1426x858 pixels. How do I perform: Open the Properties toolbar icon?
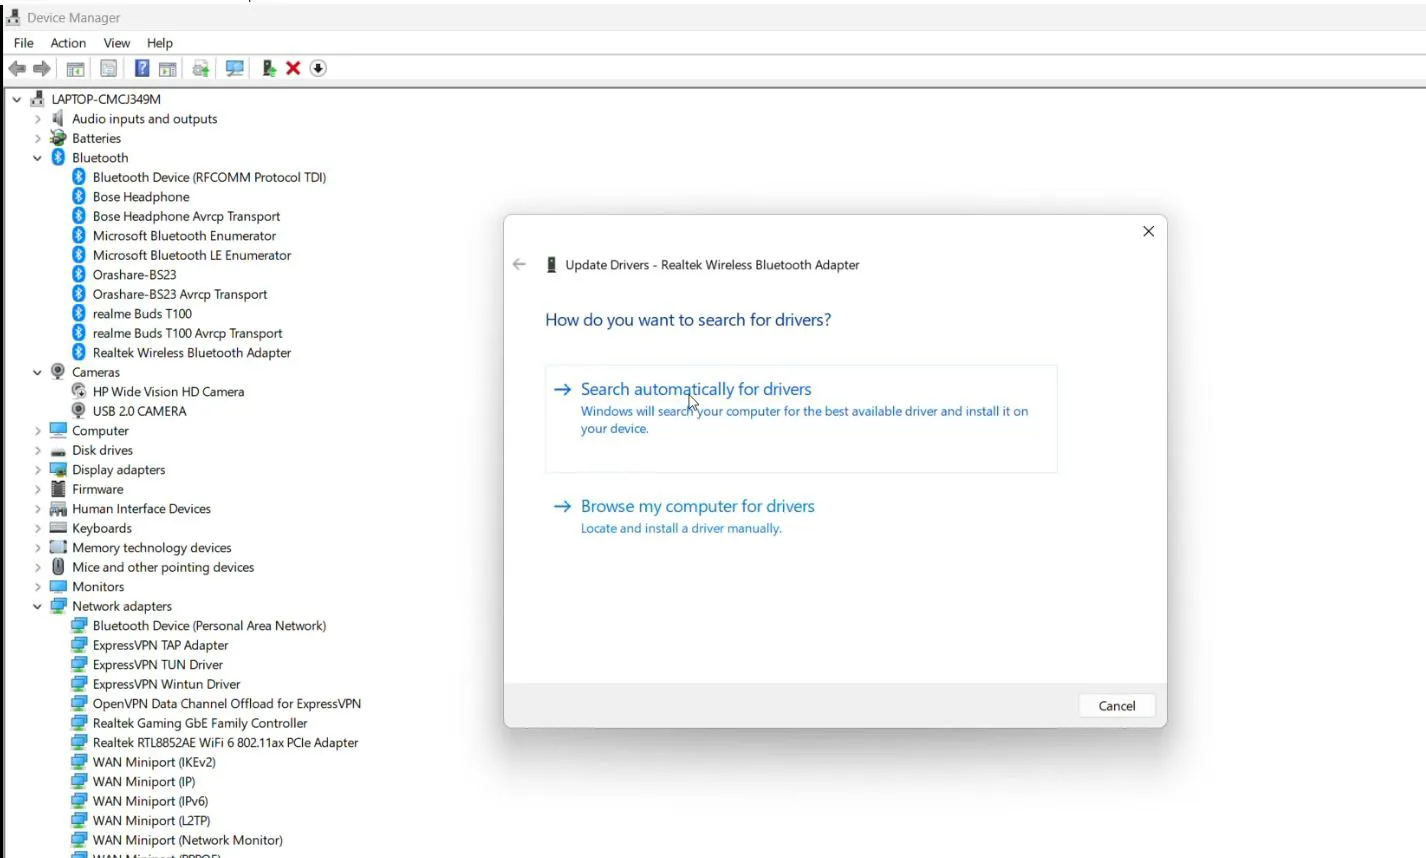(107, 68)
